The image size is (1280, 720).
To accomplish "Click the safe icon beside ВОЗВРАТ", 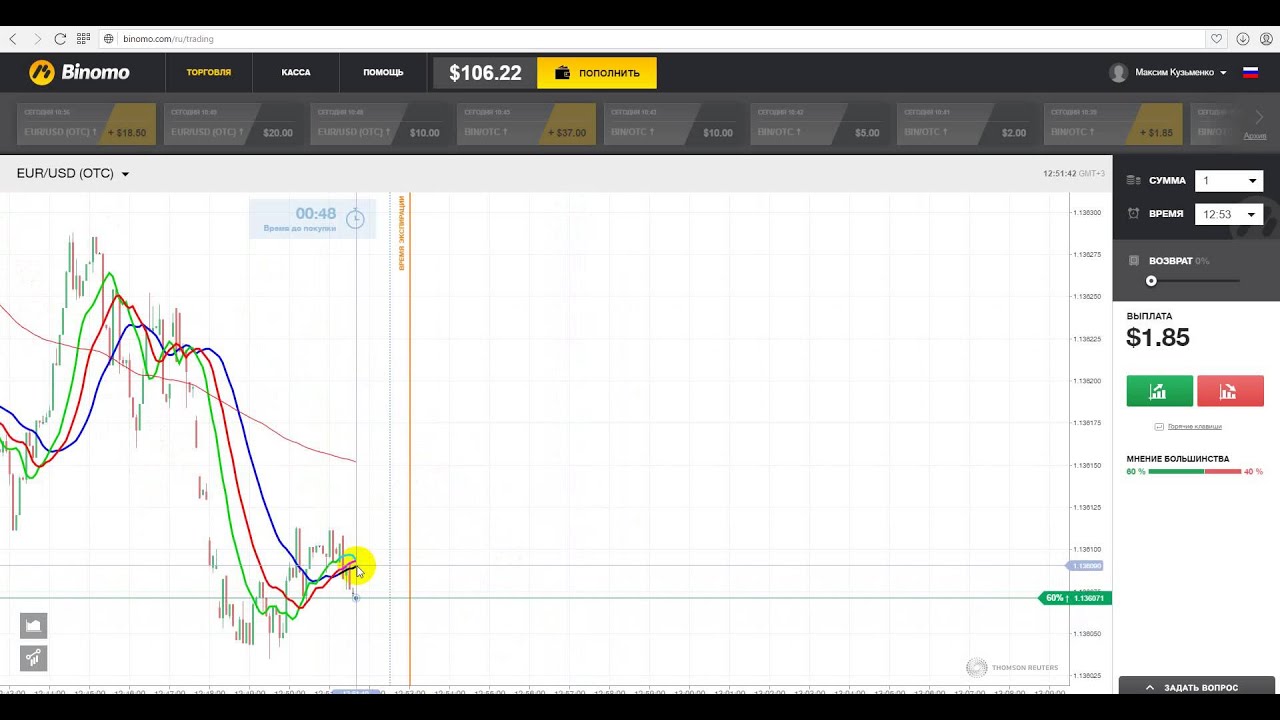I will pyautogui.click(x=1133, y=261).
